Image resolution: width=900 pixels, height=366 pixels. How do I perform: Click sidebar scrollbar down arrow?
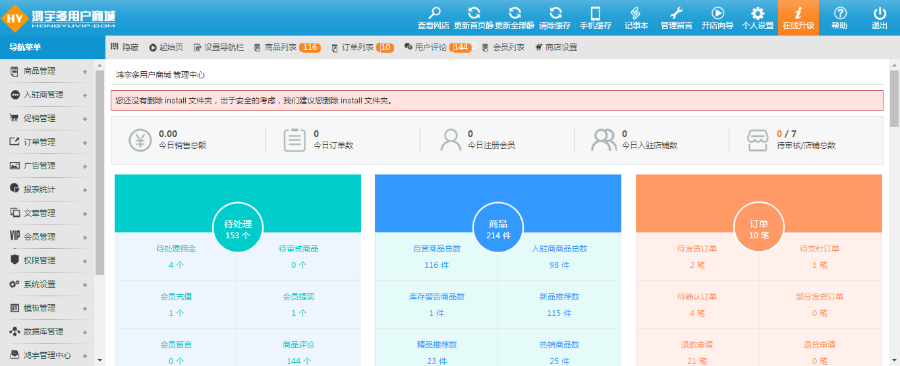(100, 359)
